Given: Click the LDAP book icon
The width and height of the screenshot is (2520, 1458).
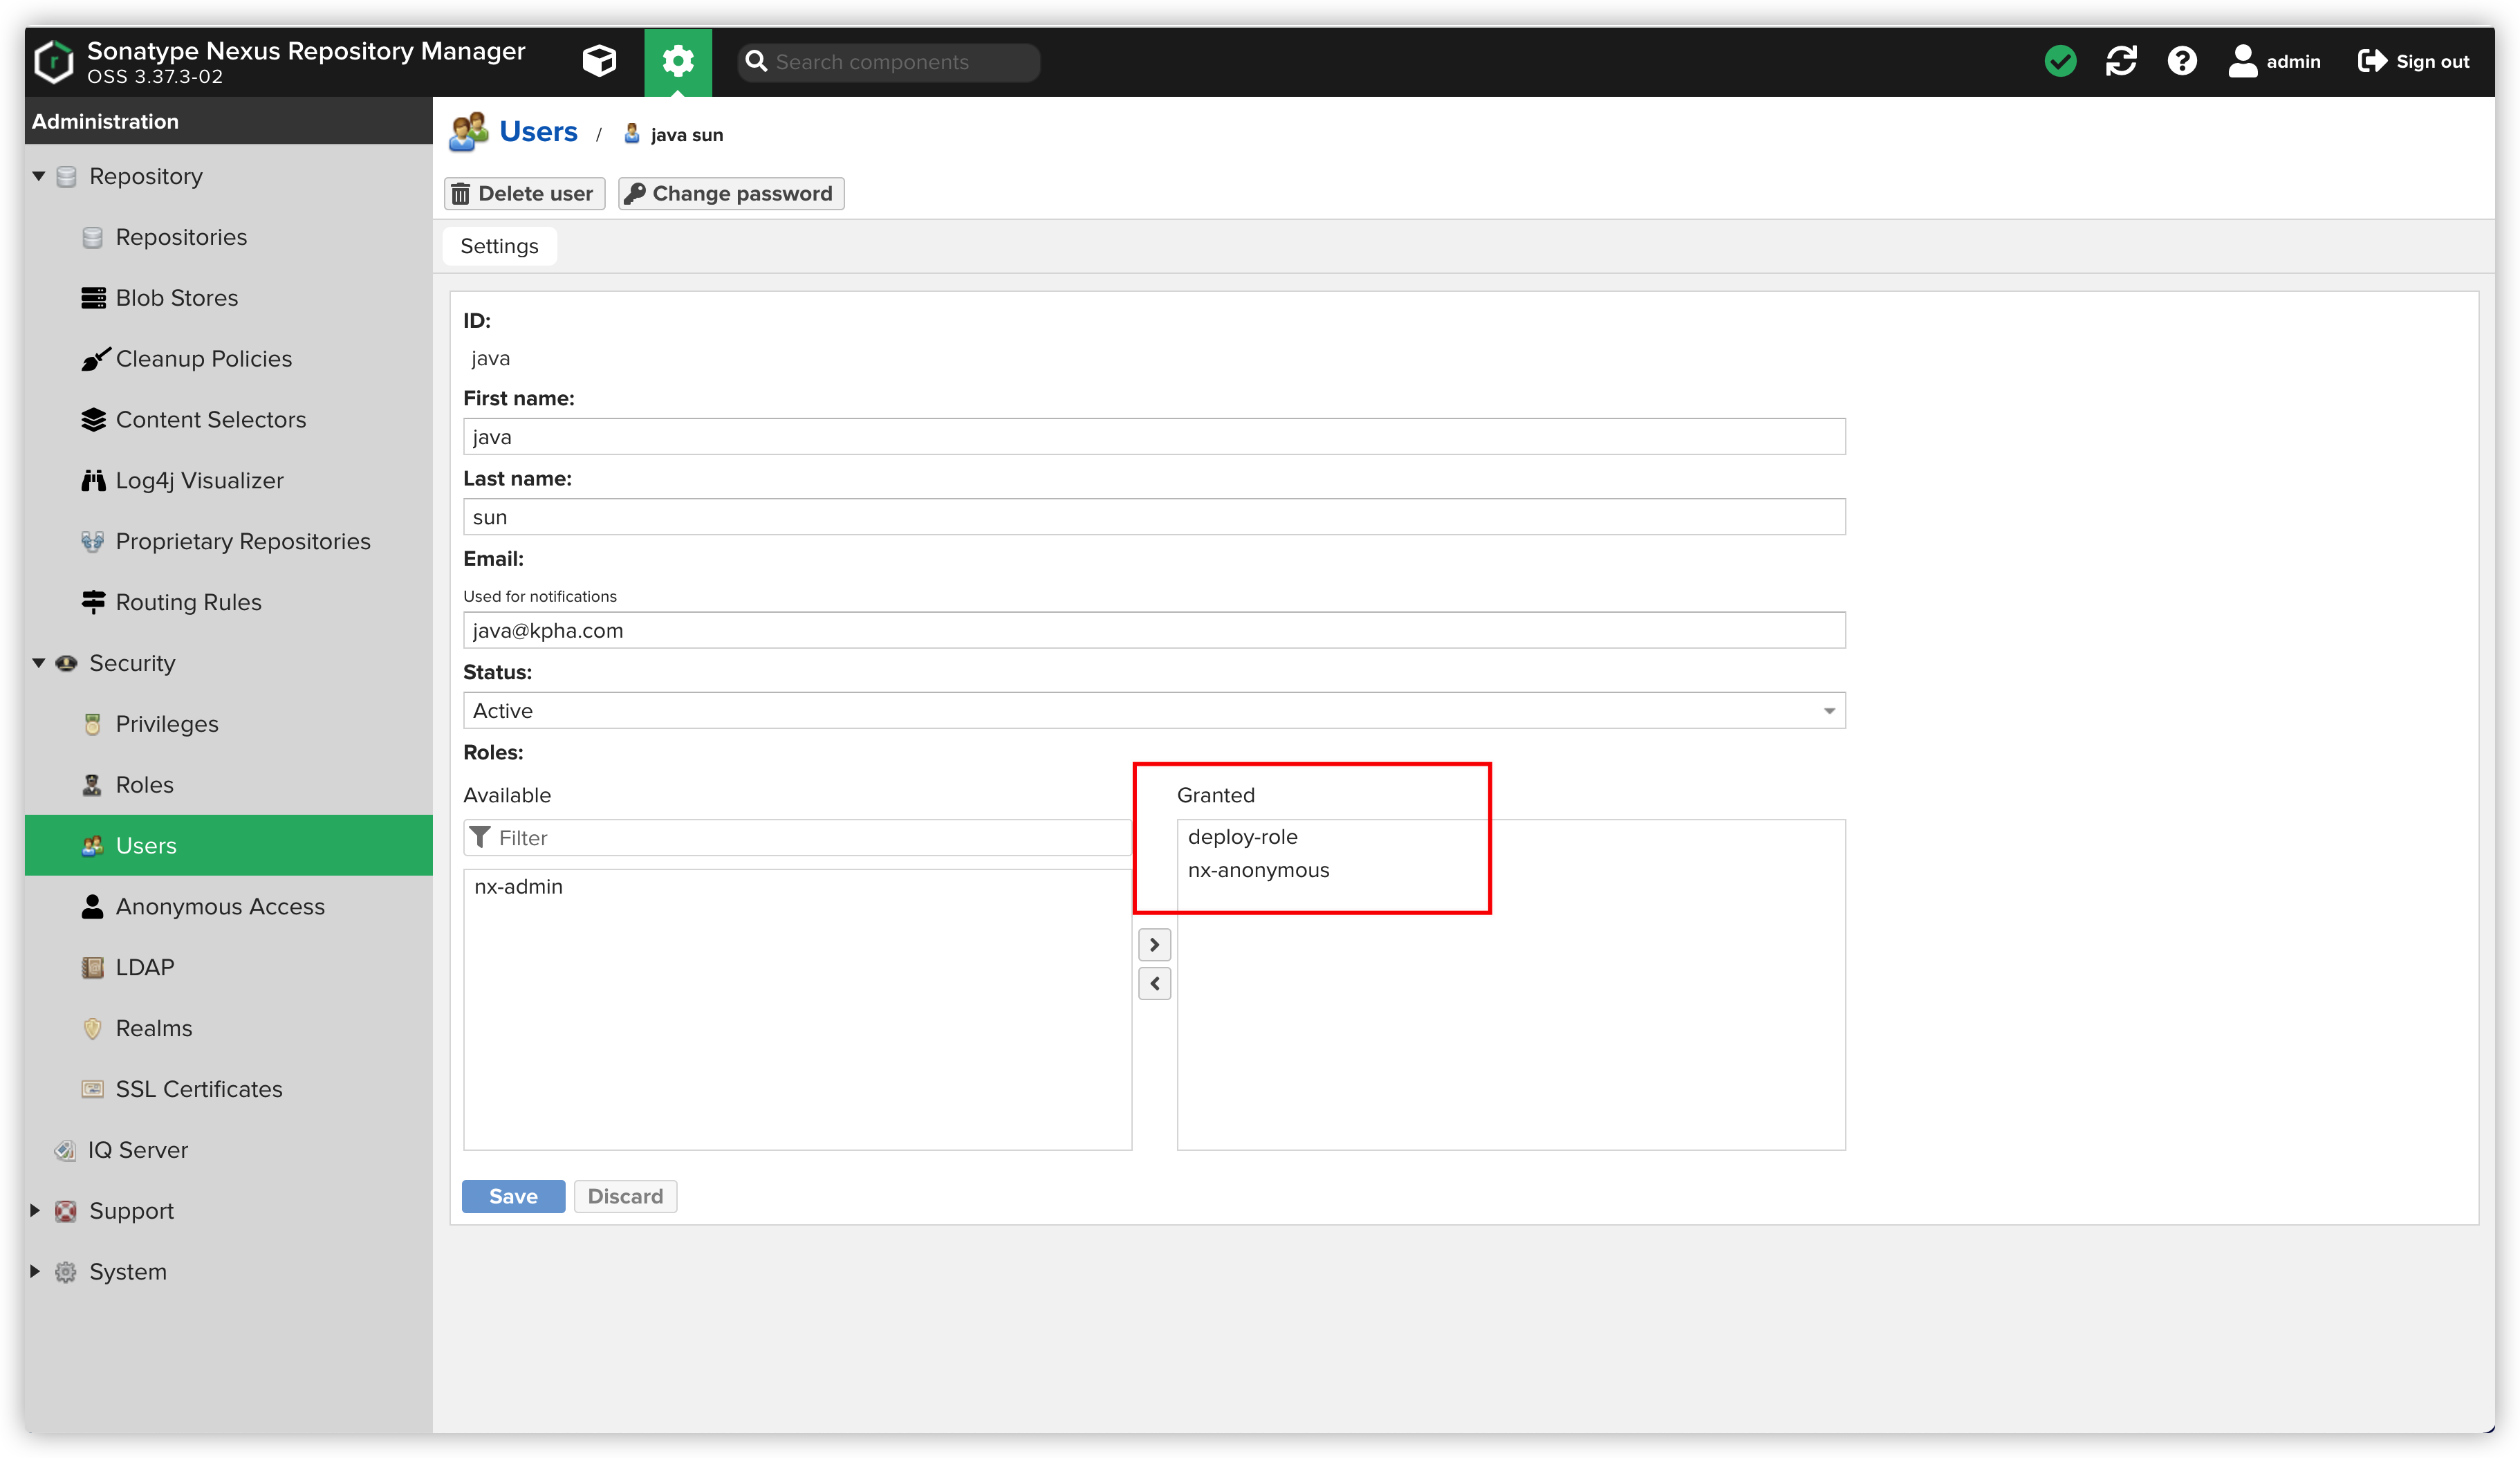Looking at the screenshot, I should click(x=93, y=968).
